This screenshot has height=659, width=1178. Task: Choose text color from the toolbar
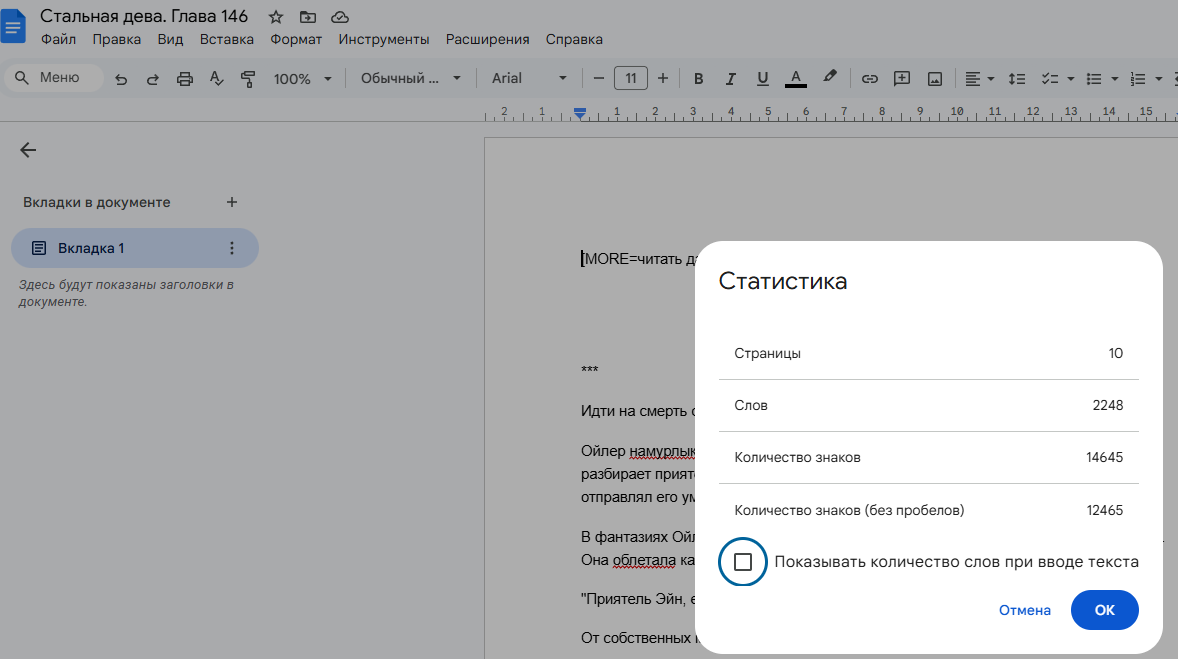pyautogui.click(x=796, y=79)
